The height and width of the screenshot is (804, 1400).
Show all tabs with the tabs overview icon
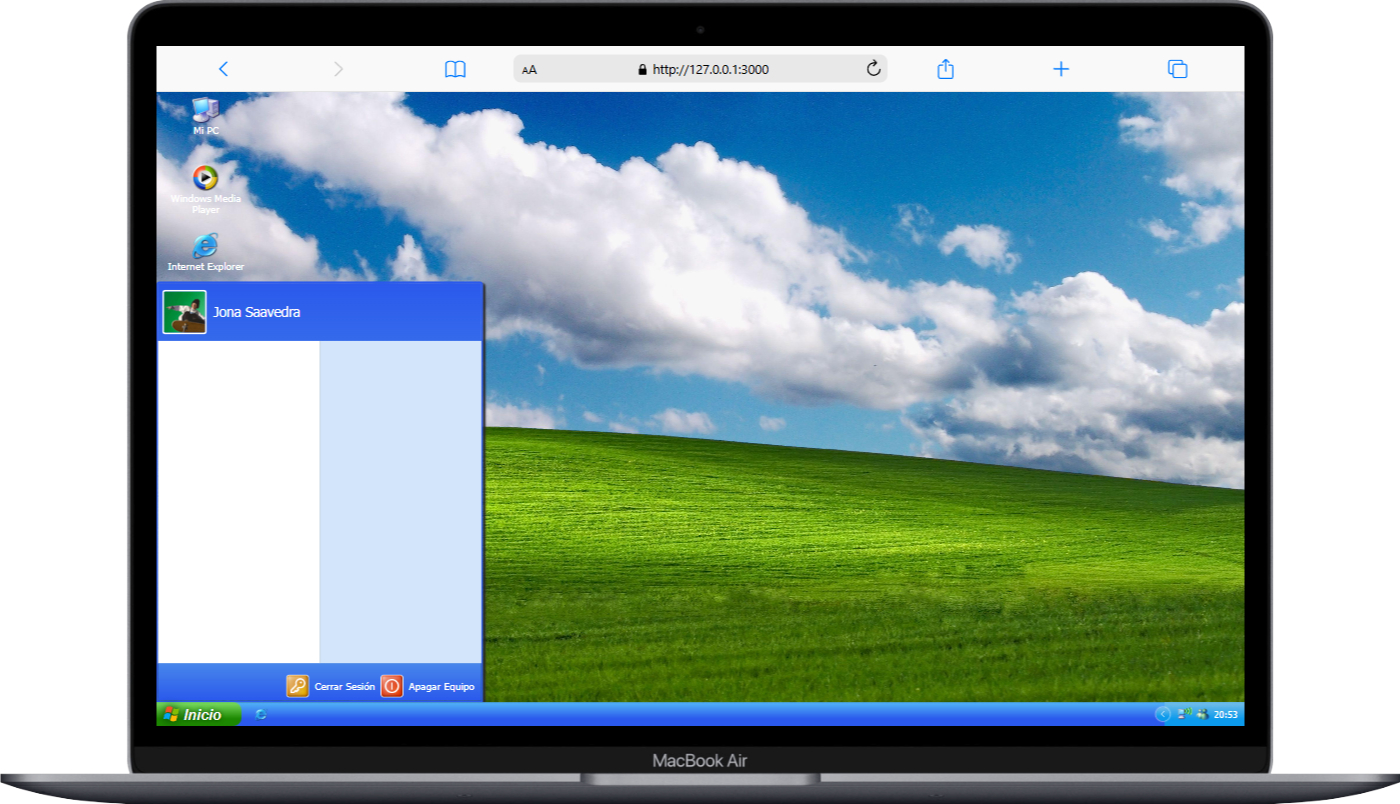click(1178, 69)
